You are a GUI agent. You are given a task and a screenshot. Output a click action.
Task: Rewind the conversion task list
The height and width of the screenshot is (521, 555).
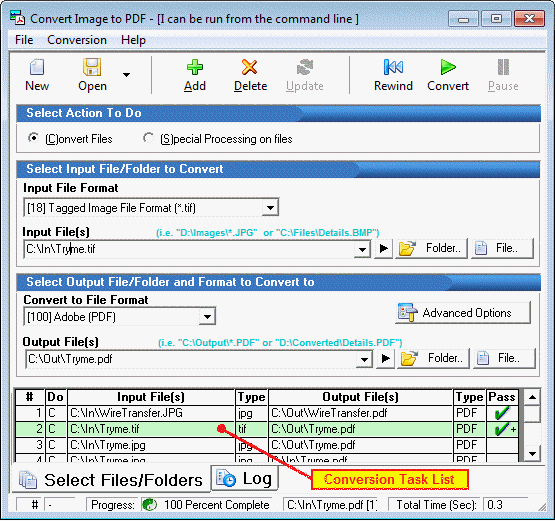(x=393, y=75)
